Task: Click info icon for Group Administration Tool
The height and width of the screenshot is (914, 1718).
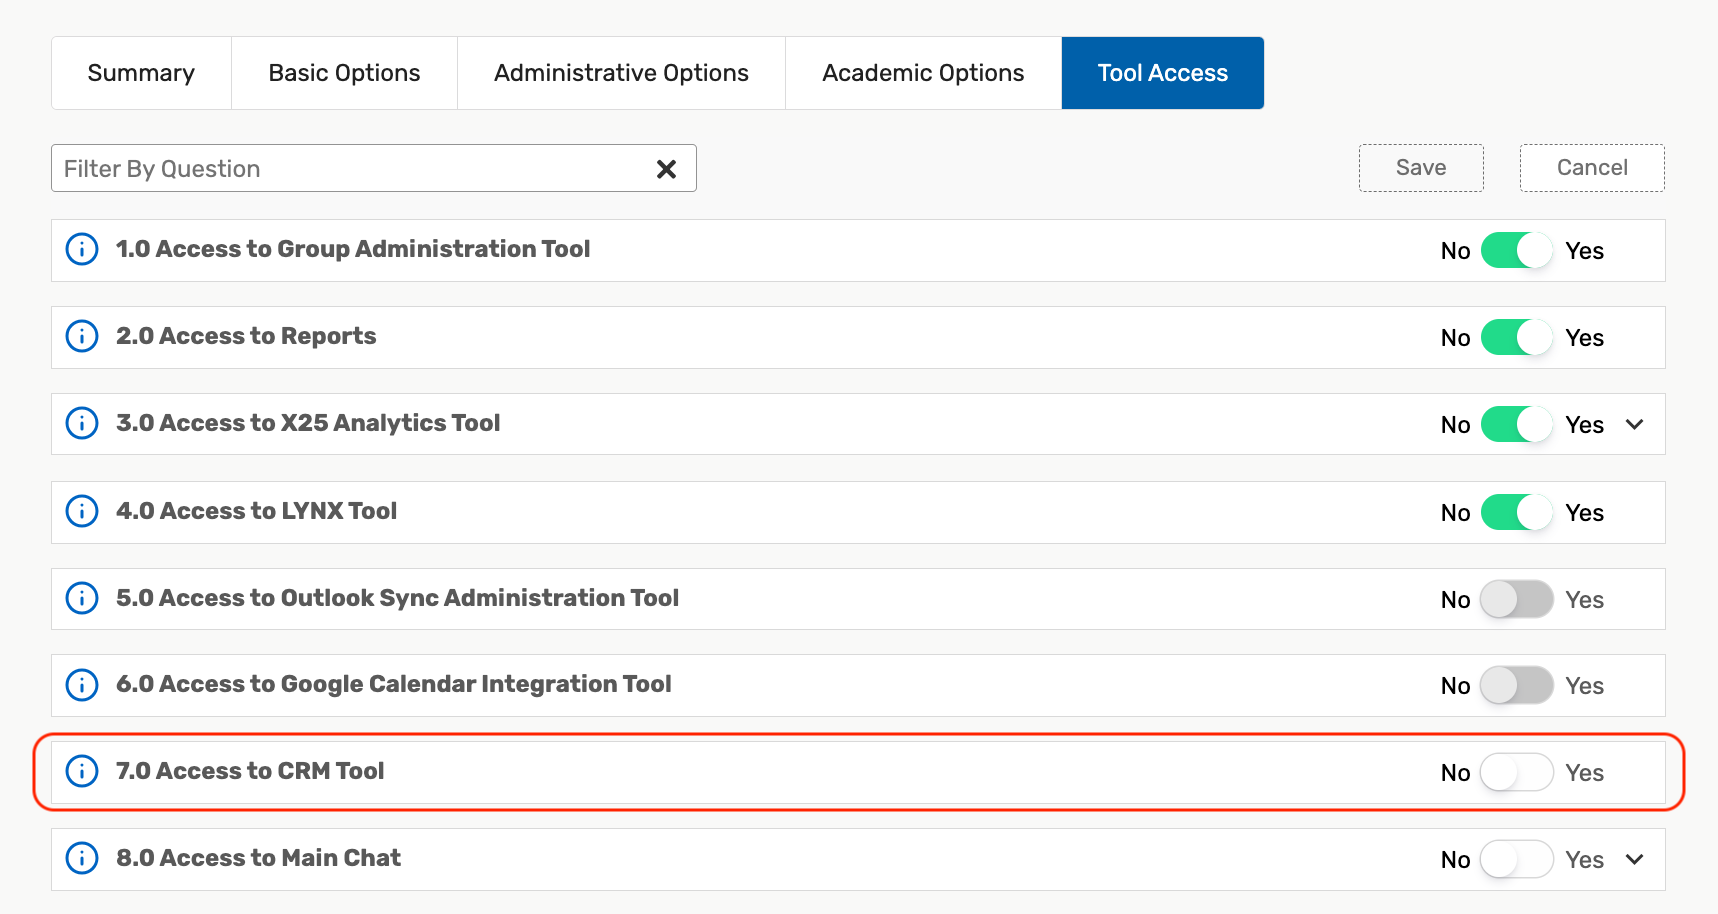Action: (82, 249)
